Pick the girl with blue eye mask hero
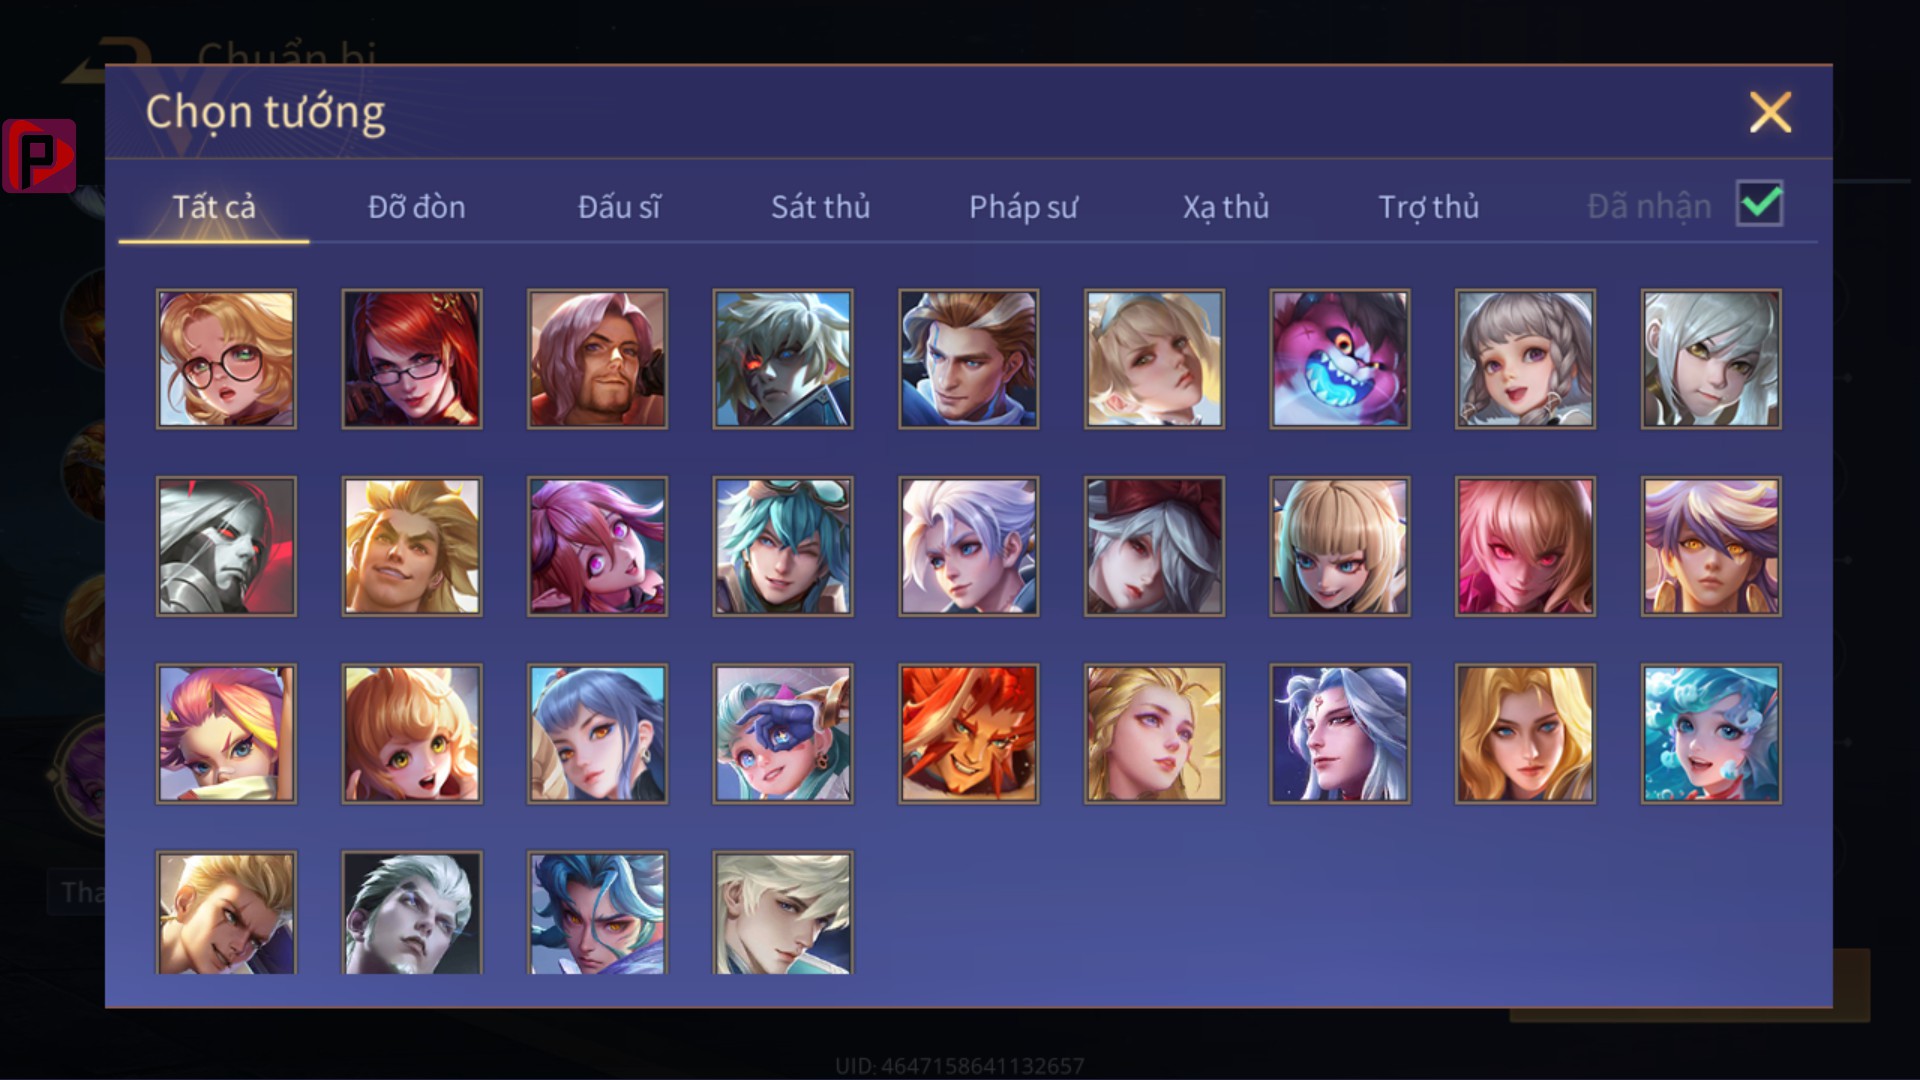 (x=783, y=734)
